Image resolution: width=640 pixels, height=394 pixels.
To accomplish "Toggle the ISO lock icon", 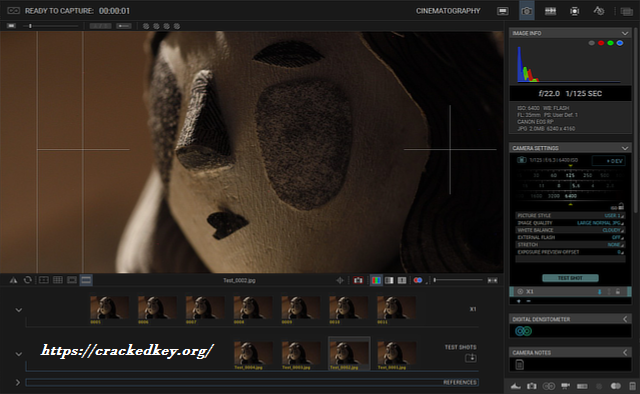I will tap(621, 206).
